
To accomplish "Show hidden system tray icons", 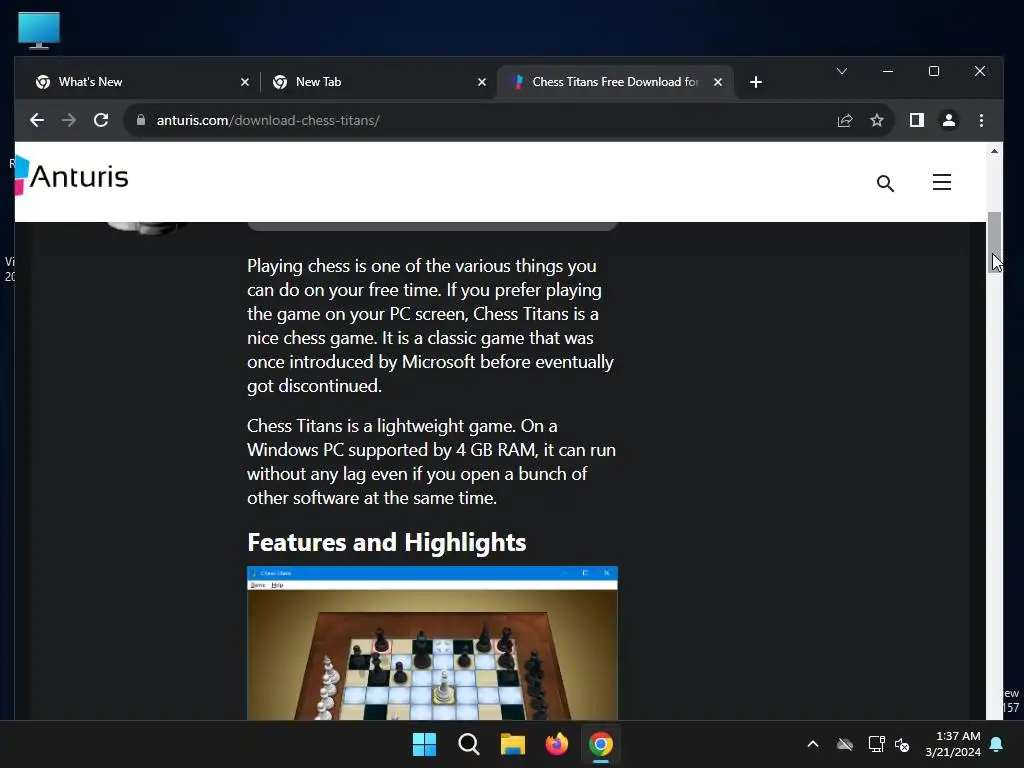I will tap(813, 744).
